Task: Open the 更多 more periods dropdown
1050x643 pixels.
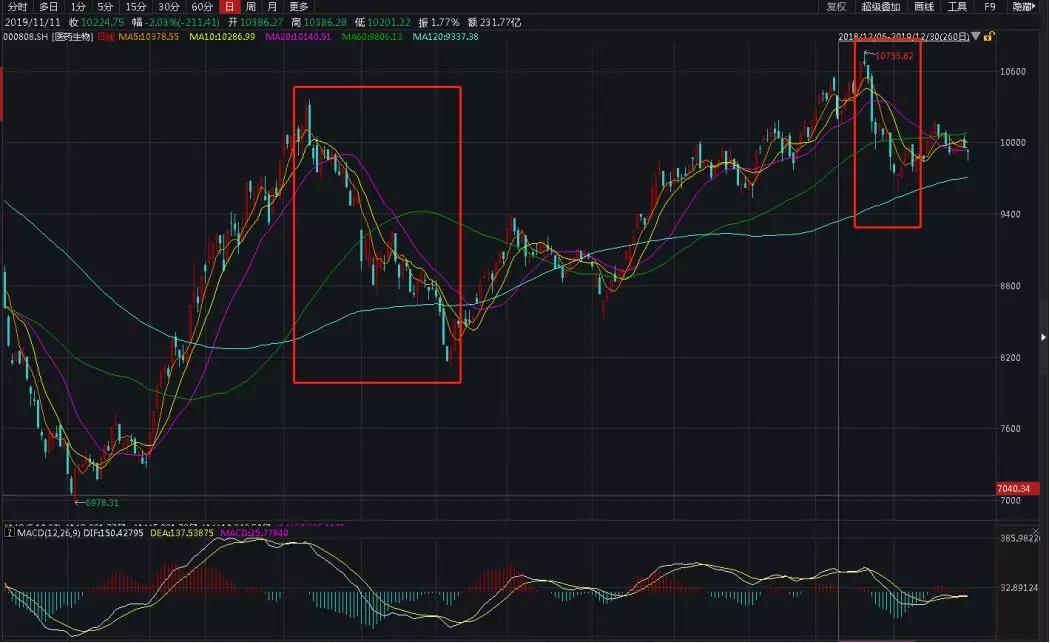Action: [x=299, y=7]
